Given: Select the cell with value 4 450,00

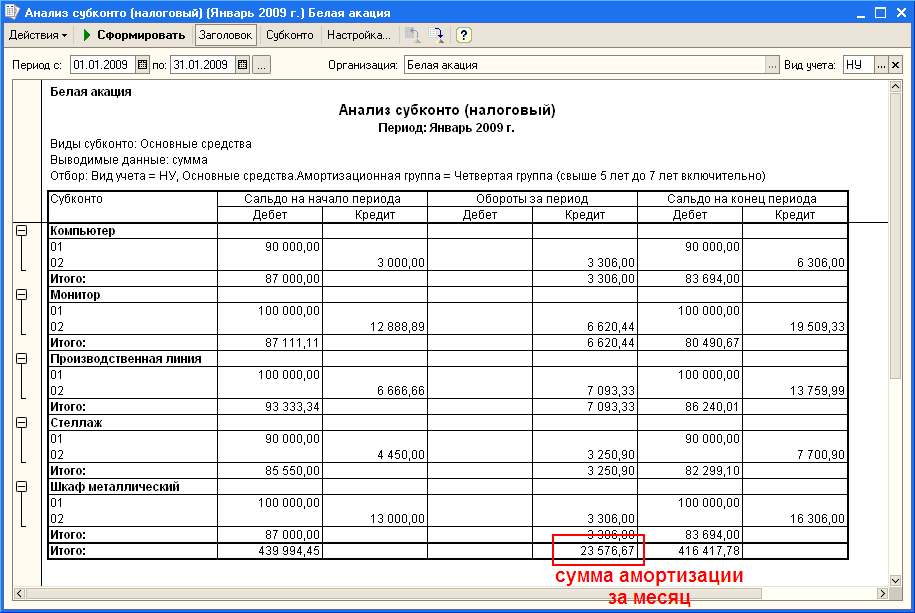Looking at the screenshot, I should [x=375, y=455].
